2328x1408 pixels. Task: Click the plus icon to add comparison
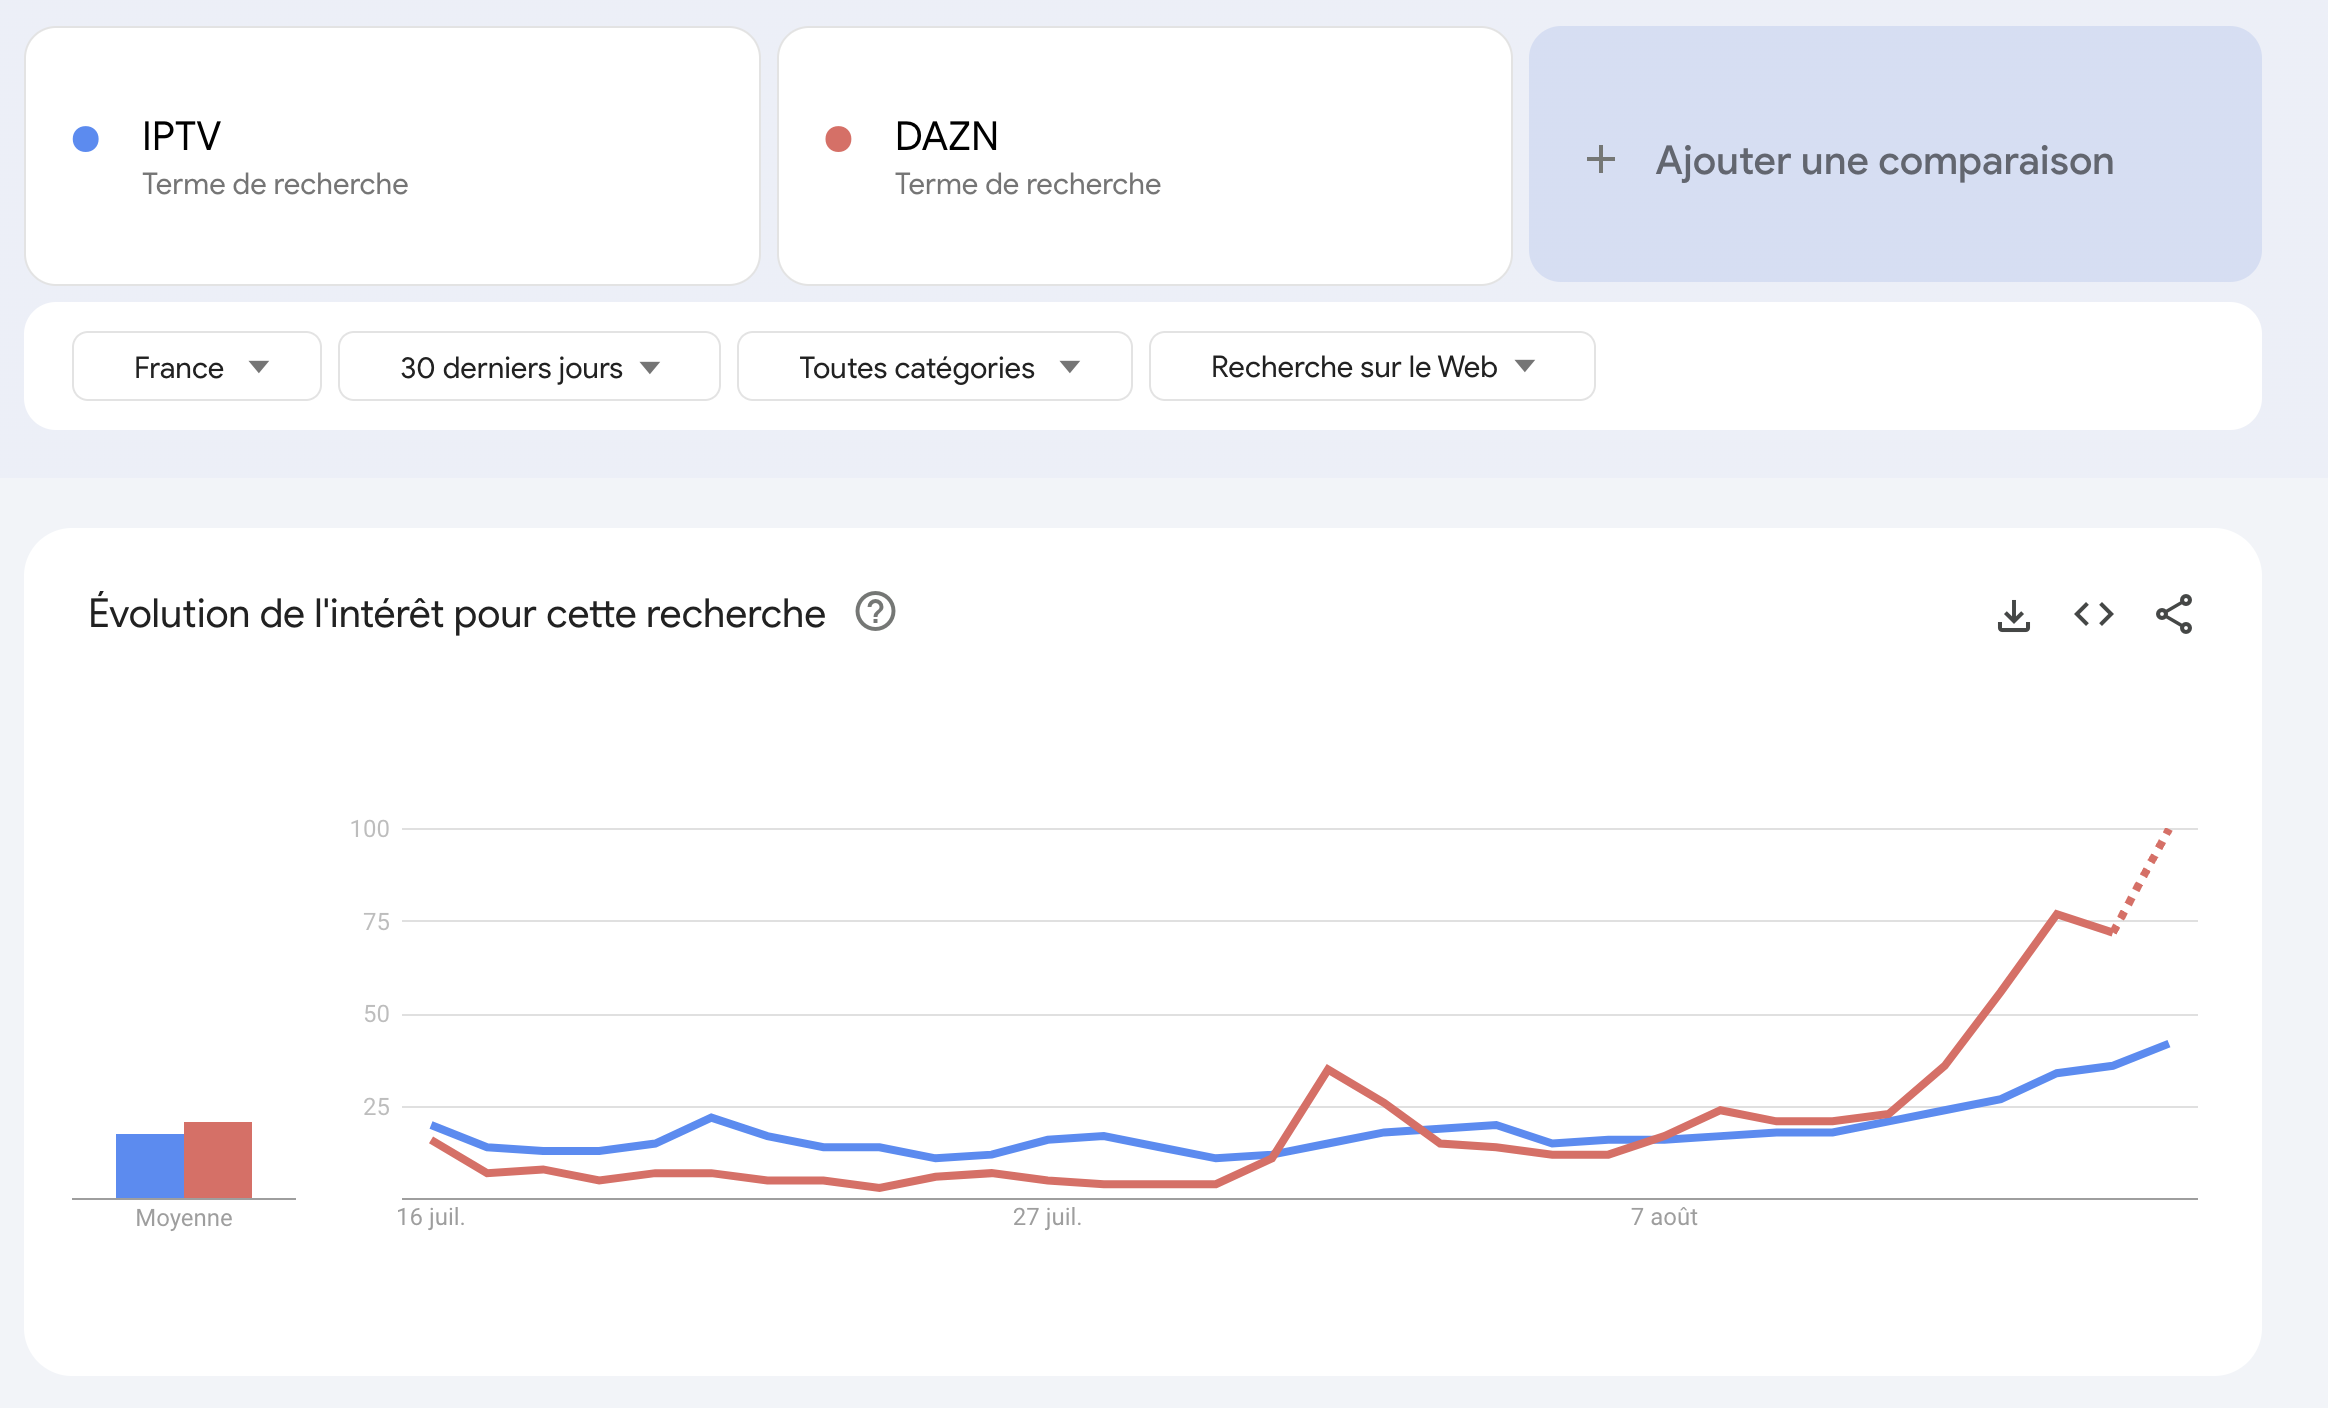click(1601, 159)
